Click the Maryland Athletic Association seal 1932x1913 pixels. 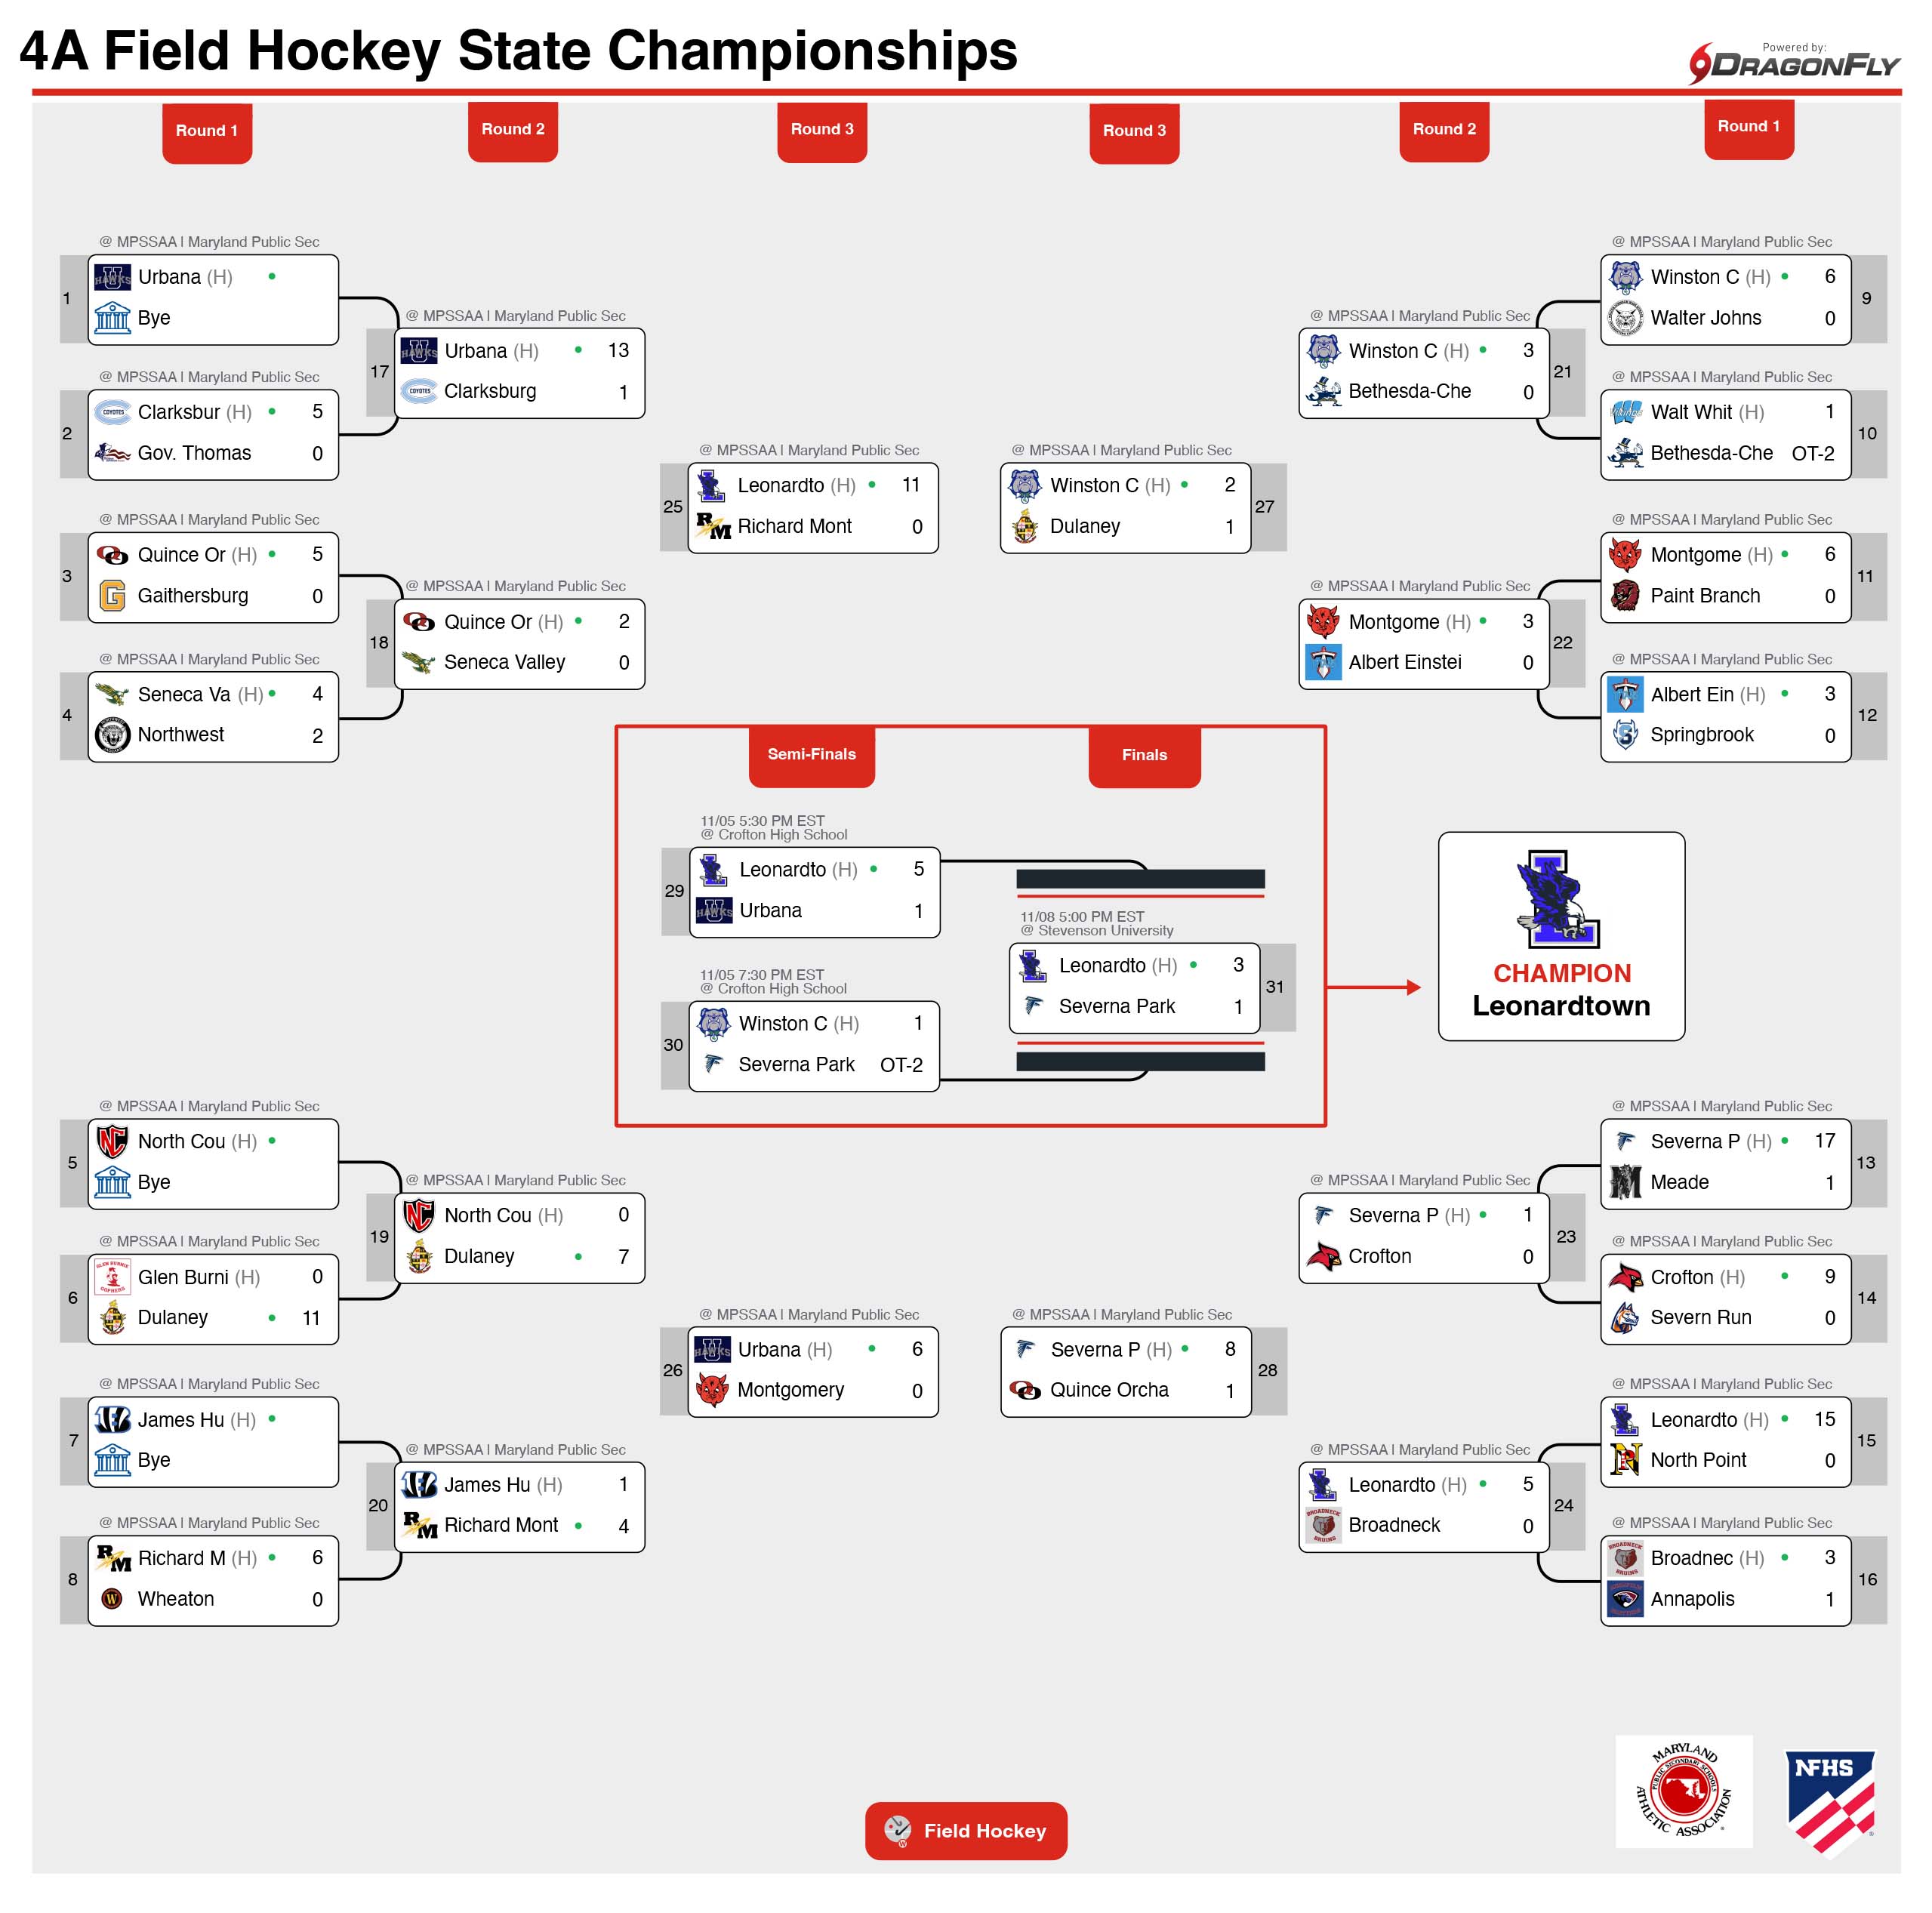(1683, 1791)
